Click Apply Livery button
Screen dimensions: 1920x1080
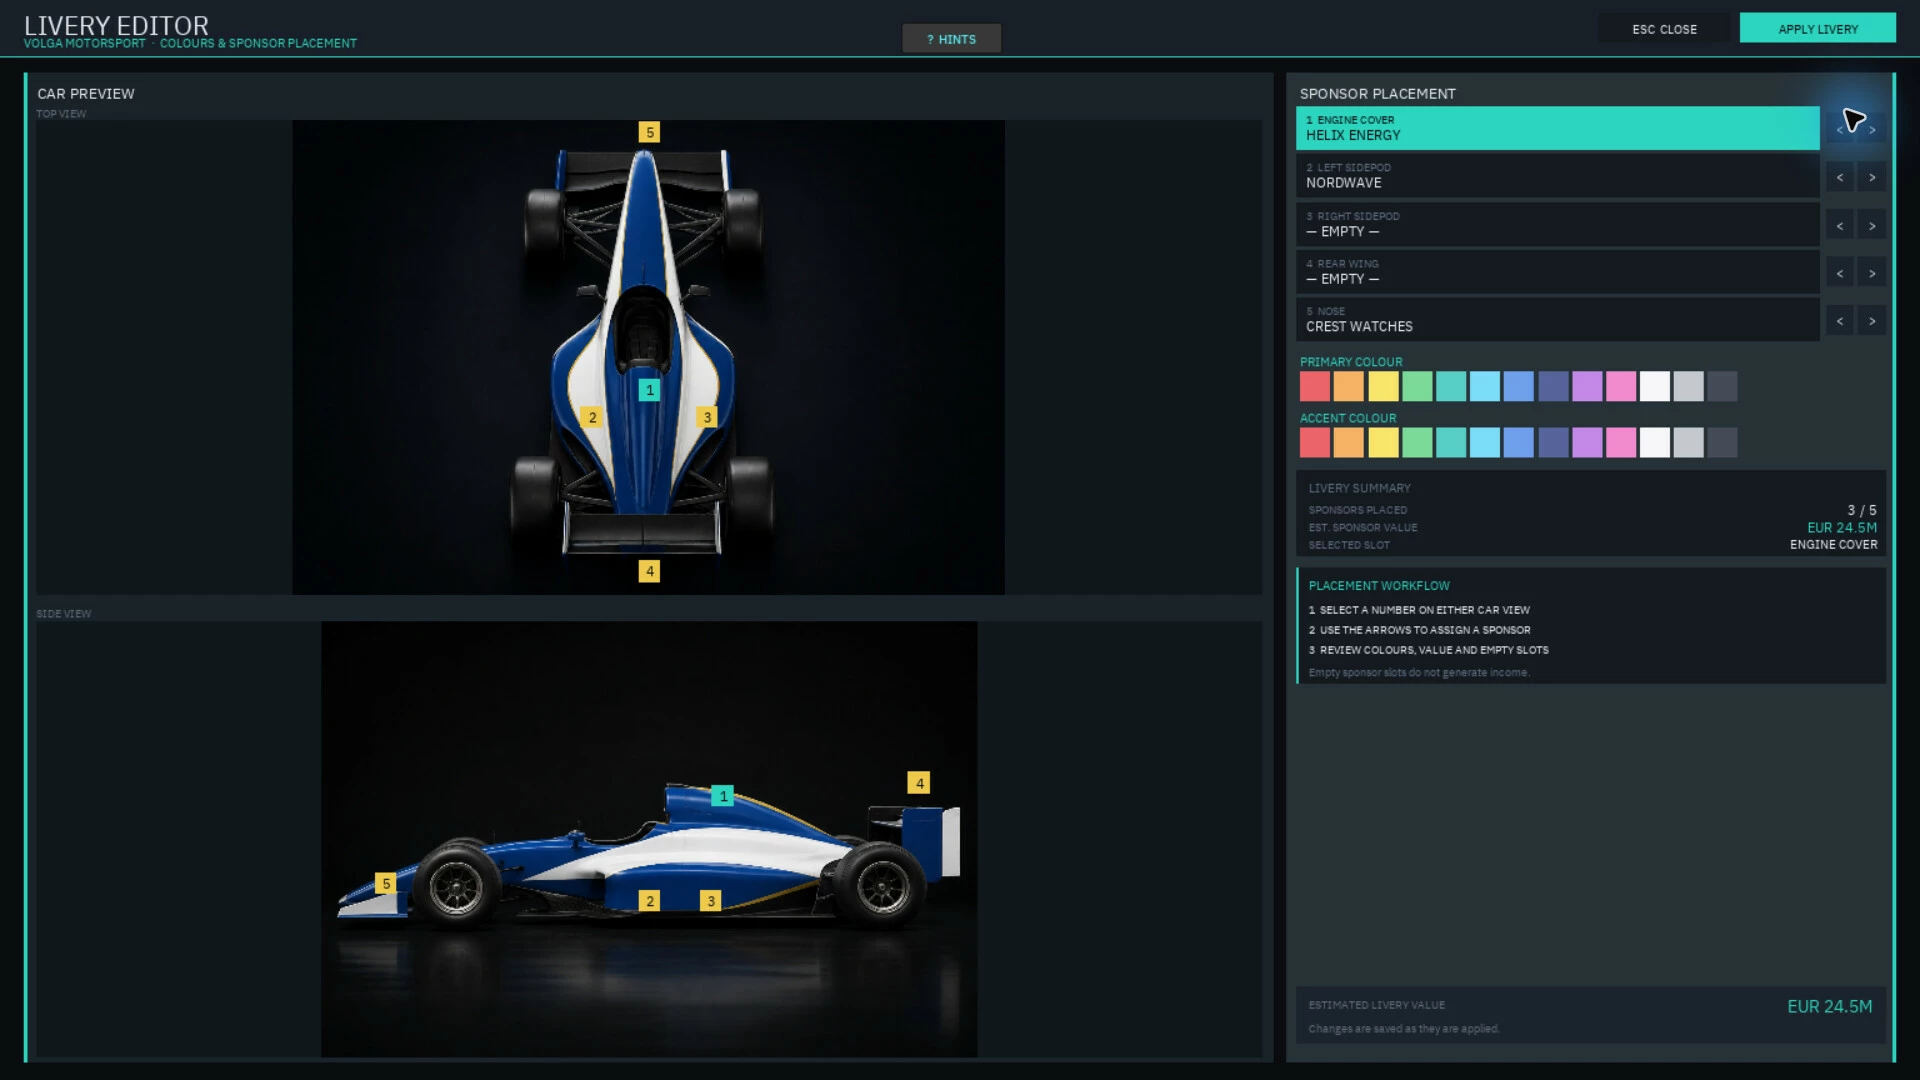(x=1817, y=28)
